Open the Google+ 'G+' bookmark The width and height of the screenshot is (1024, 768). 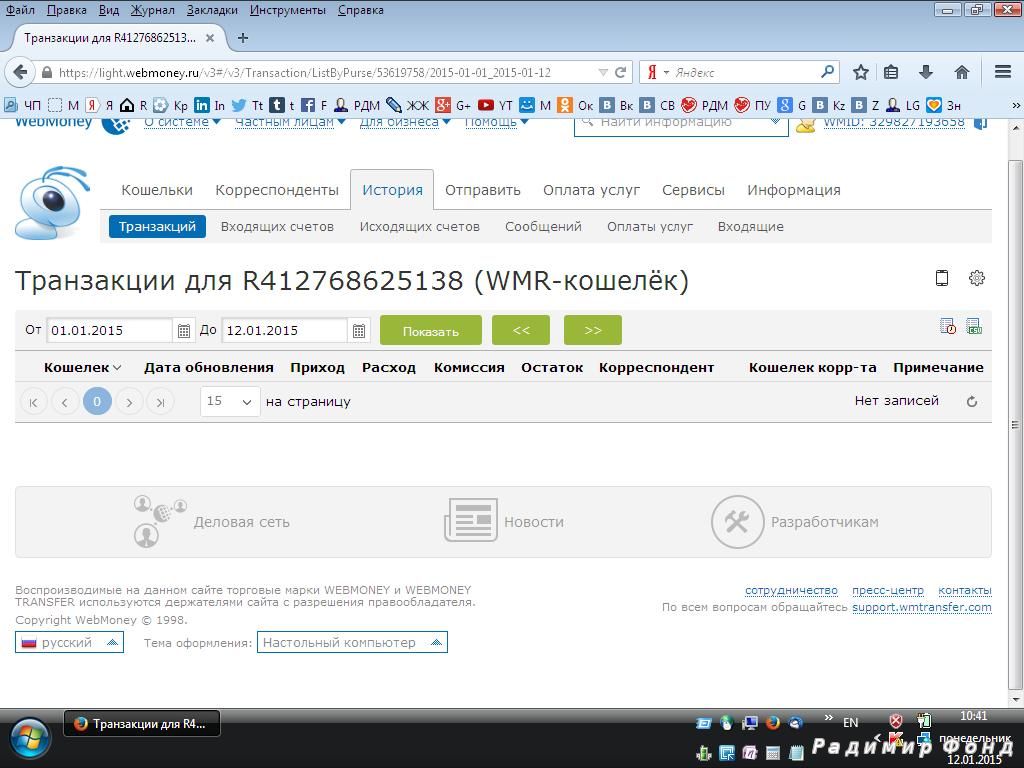(x=453, y=105)
